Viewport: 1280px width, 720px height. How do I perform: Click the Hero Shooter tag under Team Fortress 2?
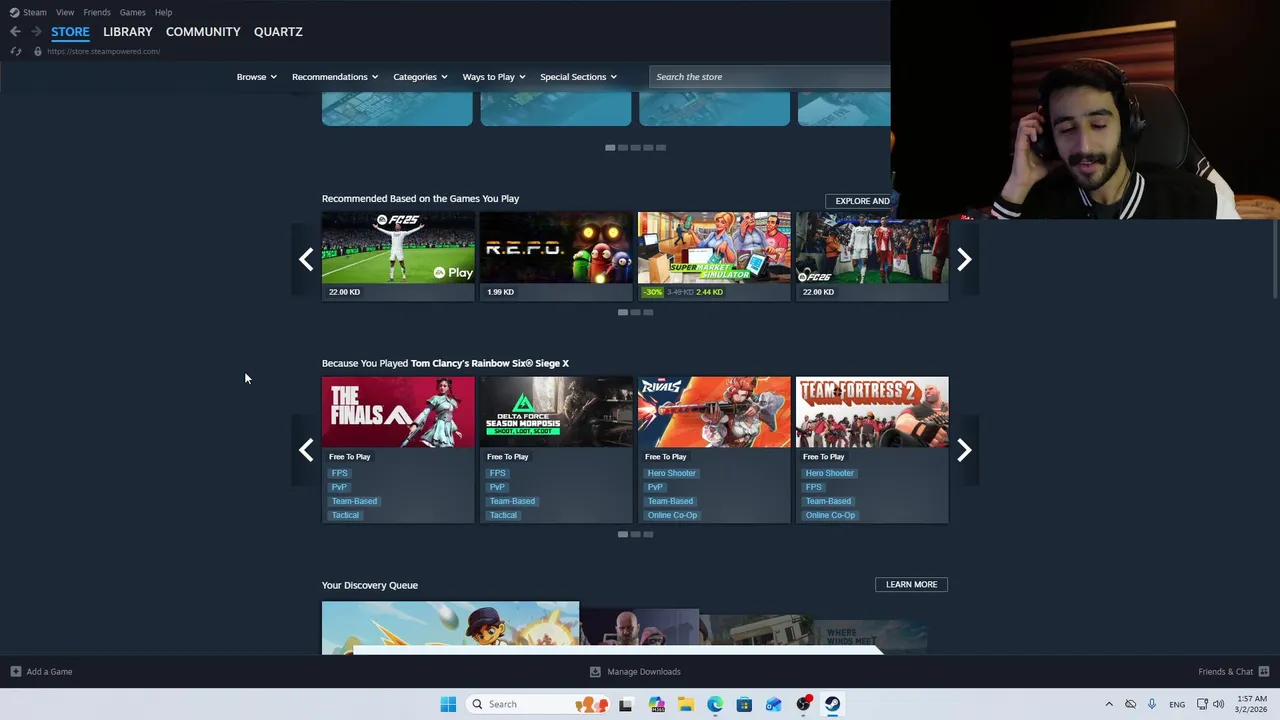pos(830,473)
